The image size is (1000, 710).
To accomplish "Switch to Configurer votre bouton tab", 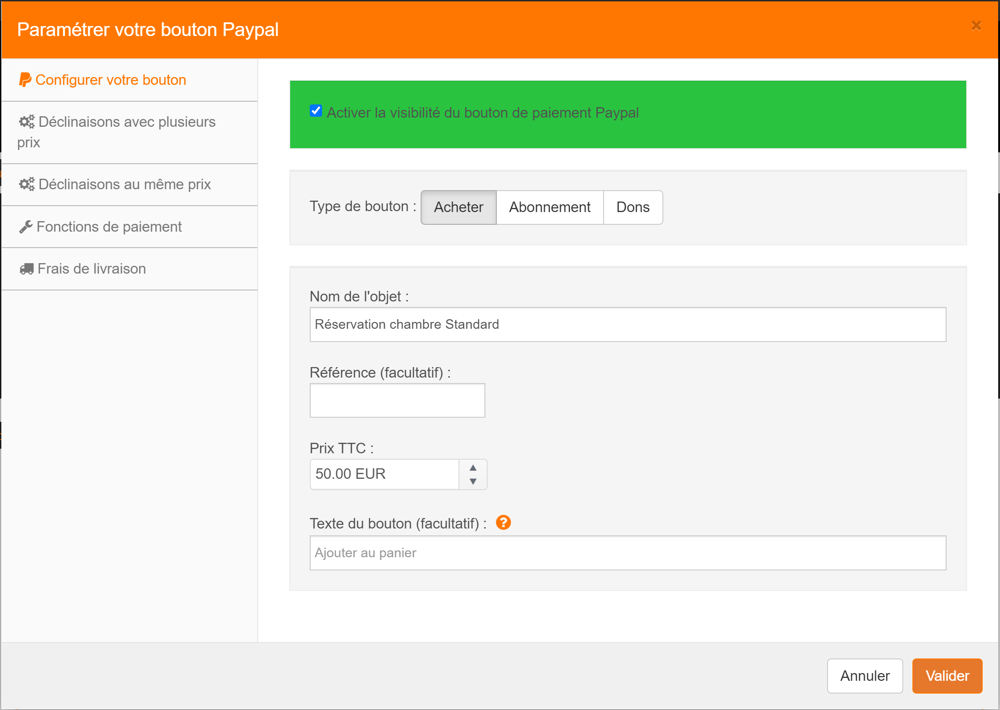I will point(110,80).
